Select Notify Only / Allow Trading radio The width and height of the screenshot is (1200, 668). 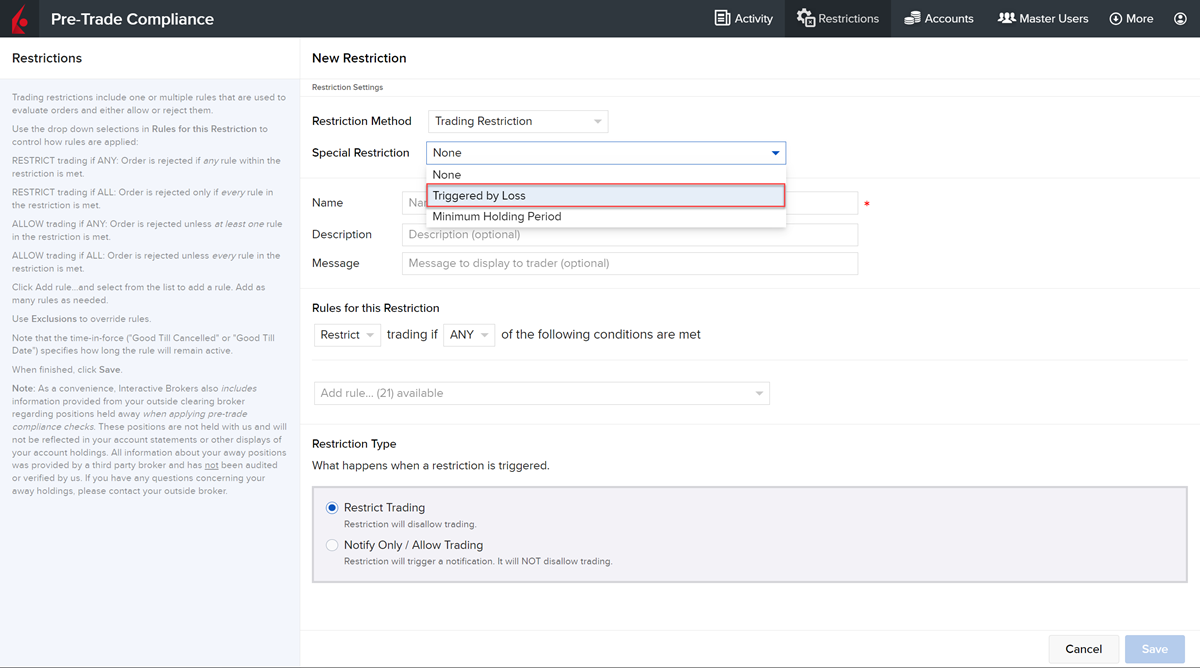333,546
